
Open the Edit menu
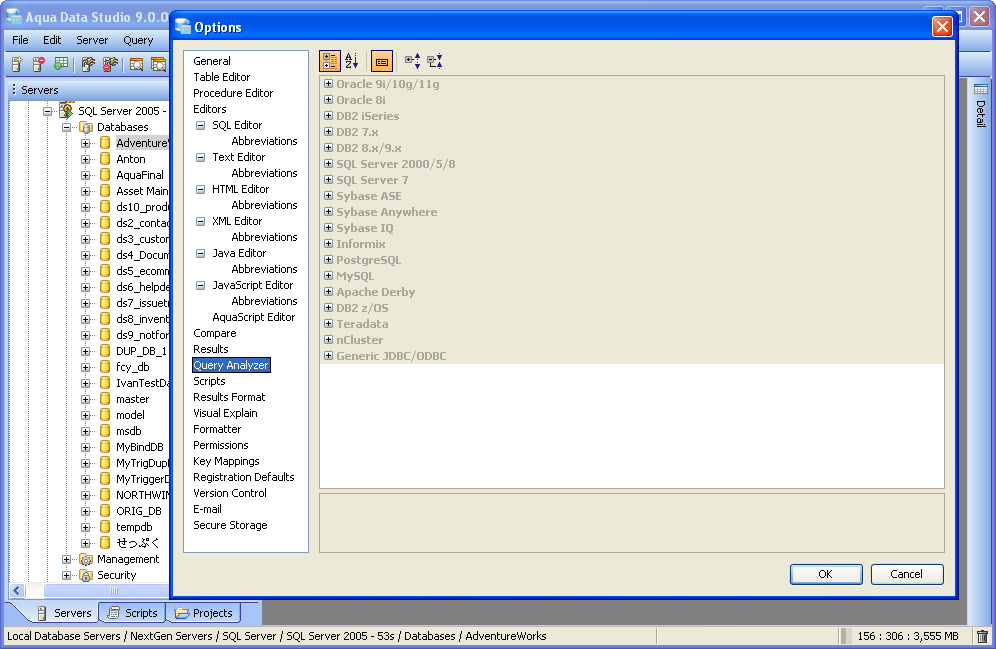coord(52,40)
